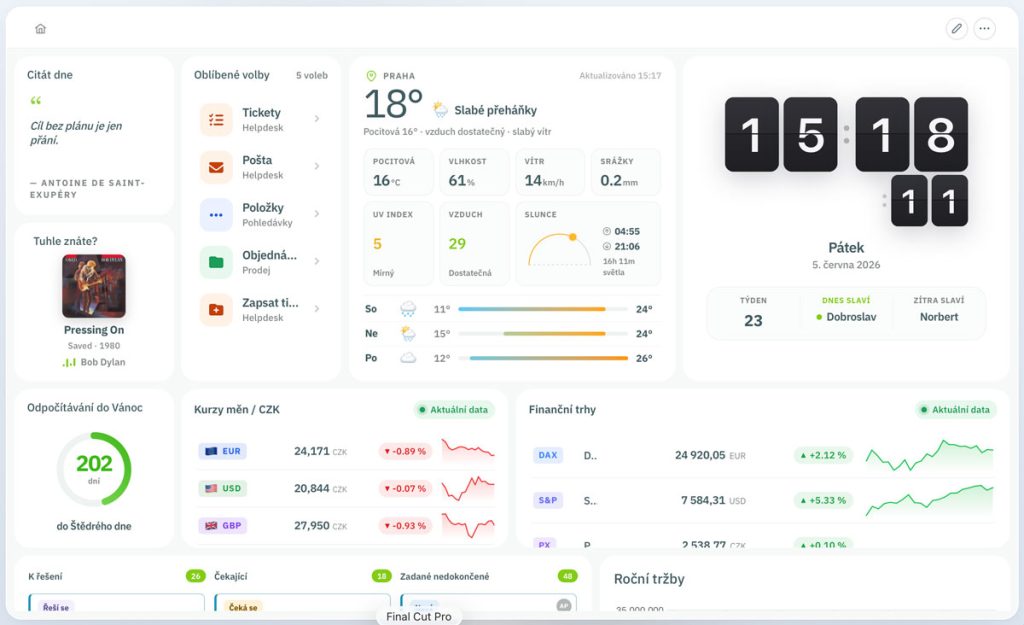
Task: Open the Položky Pohledávky shortcut
Action: [x=261, y=214]
